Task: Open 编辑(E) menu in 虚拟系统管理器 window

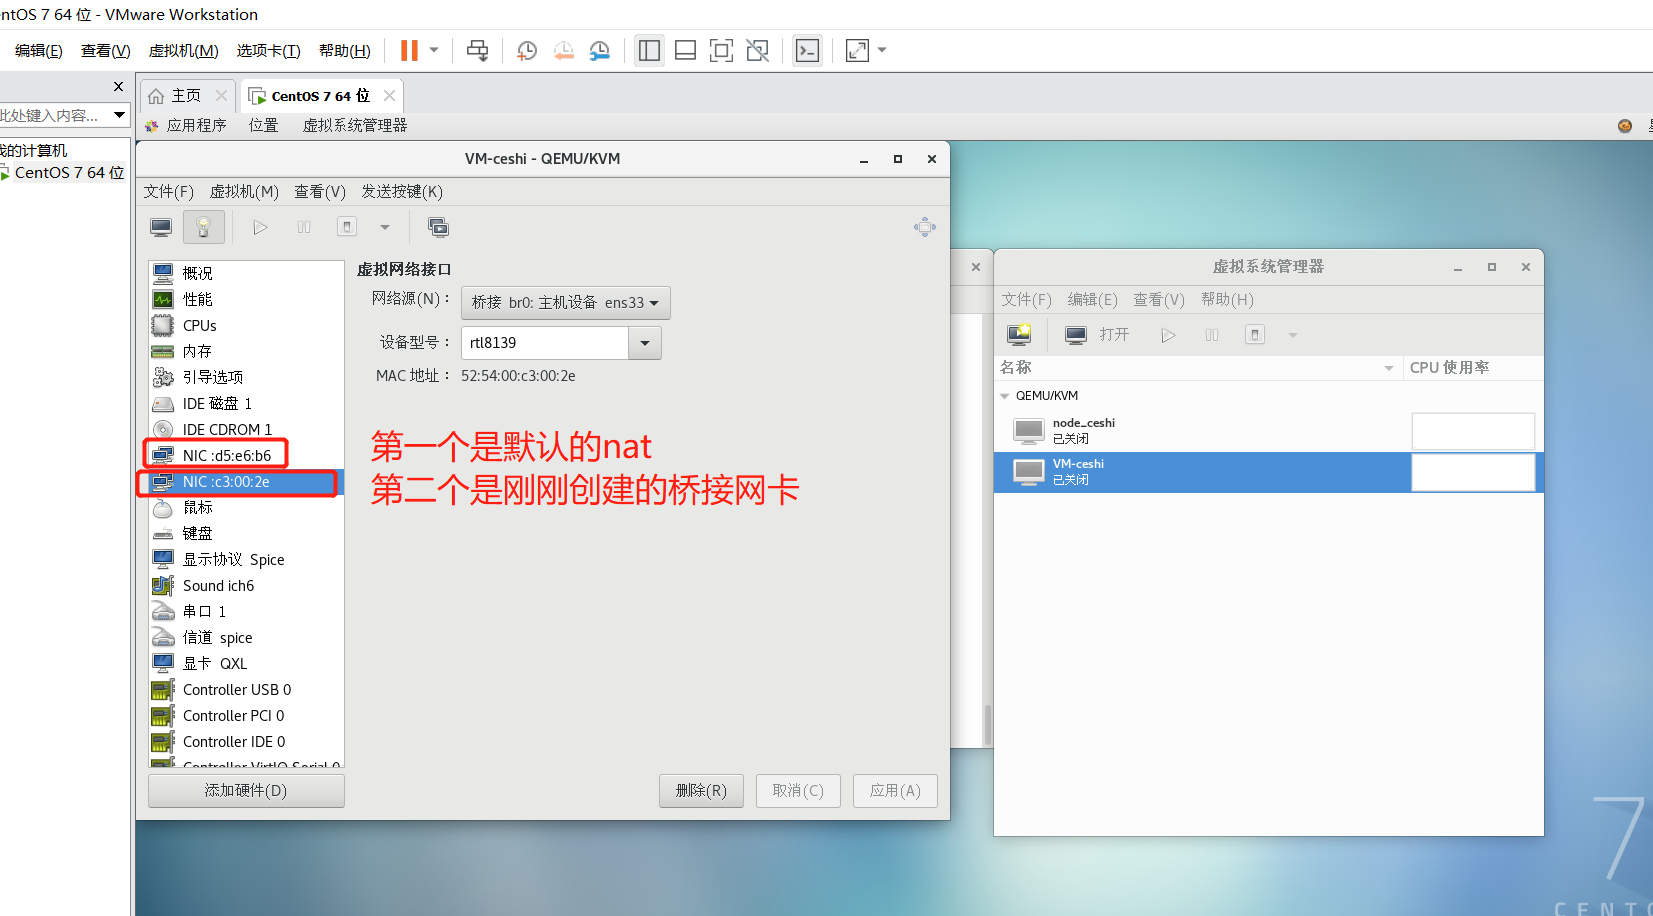Action: 1092,299
